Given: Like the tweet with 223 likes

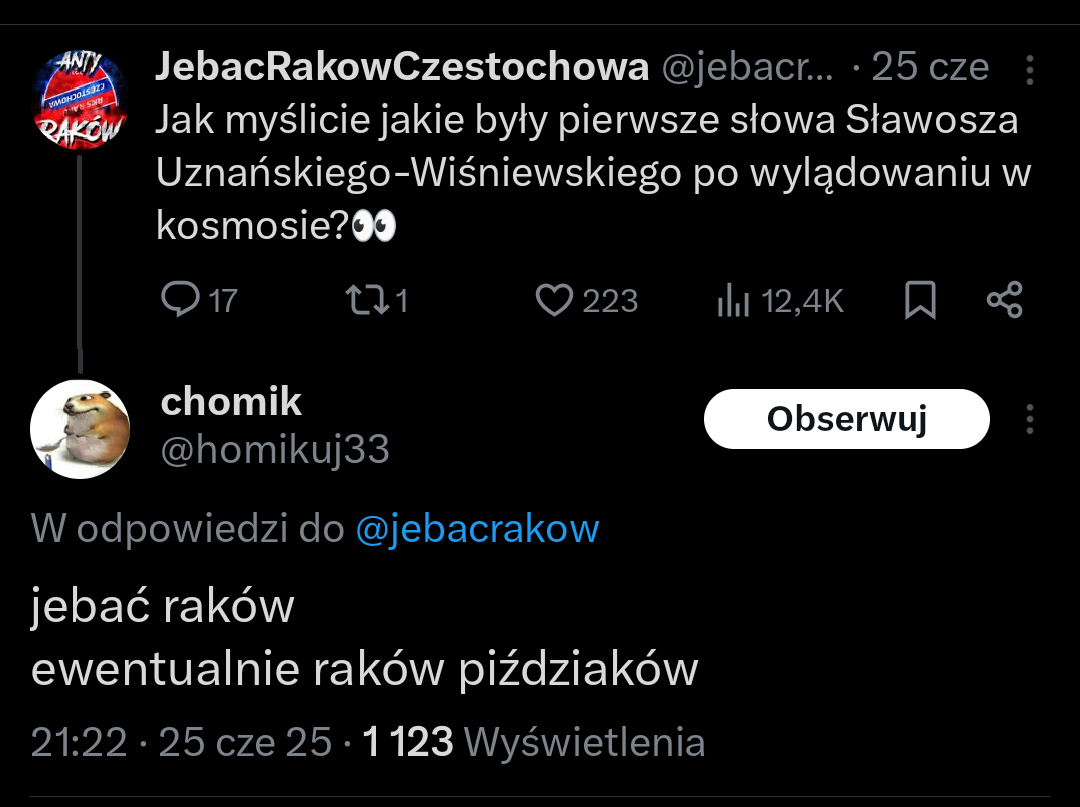Looking at the screenshot, I should point(554,300).
